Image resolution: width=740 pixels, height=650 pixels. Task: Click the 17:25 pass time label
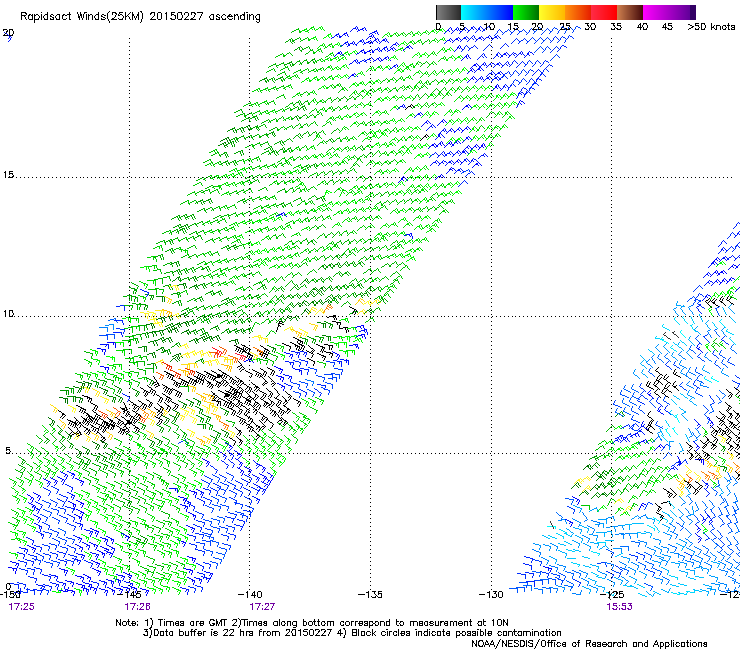[x=22, y=607]
